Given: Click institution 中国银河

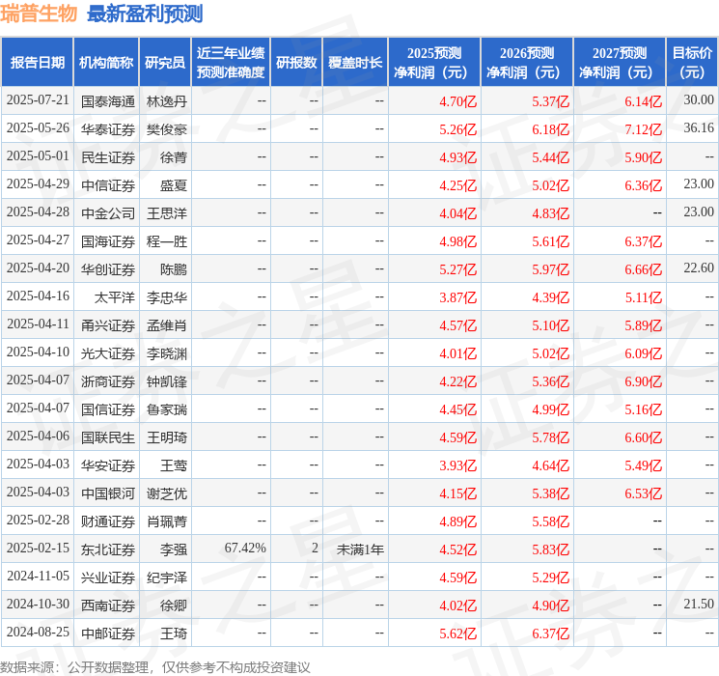Looking at the screenshot, I should coord(108,493).
